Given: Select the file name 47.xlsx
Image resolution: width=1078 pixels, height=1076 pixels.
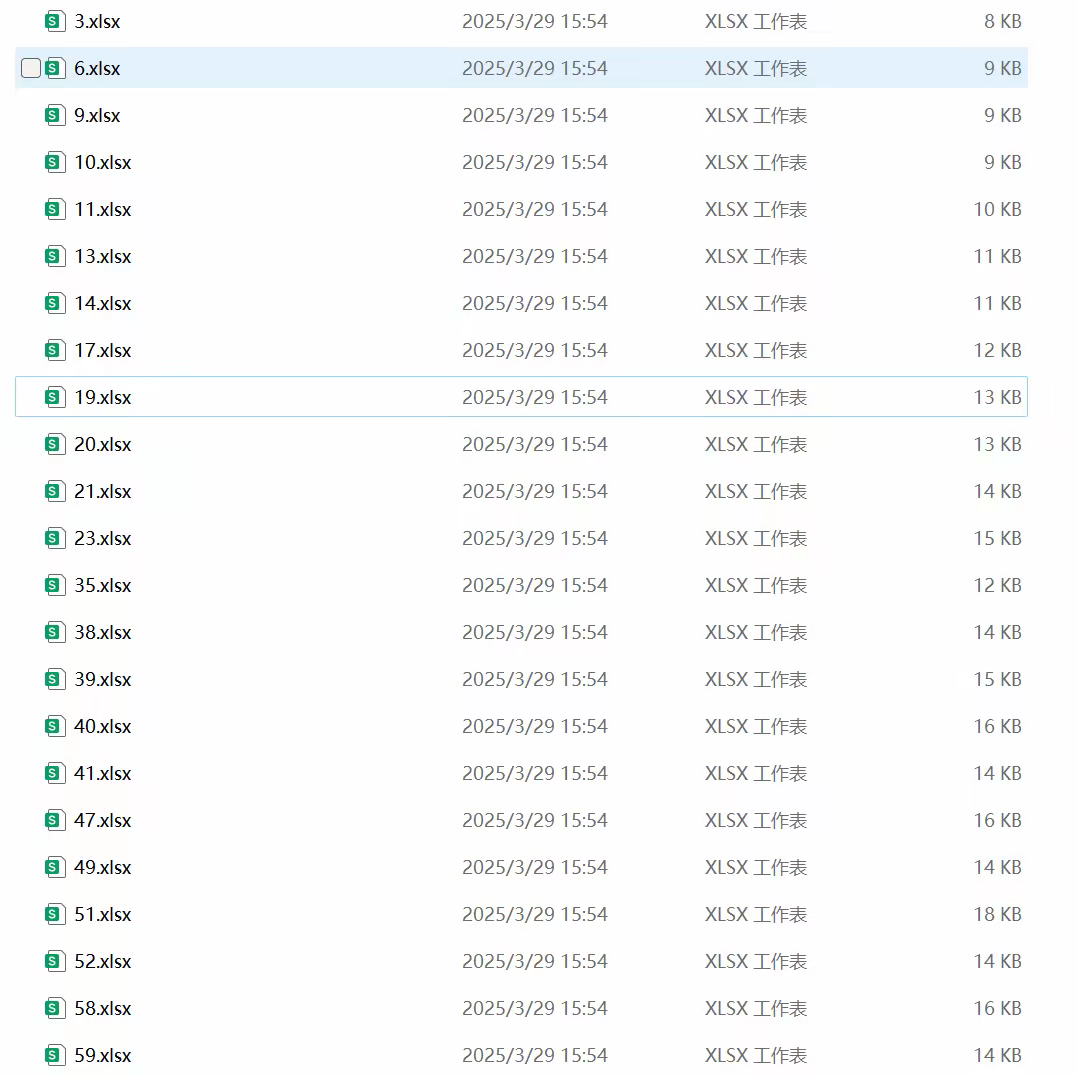Looking at the screenshot, I should point(102,820).
